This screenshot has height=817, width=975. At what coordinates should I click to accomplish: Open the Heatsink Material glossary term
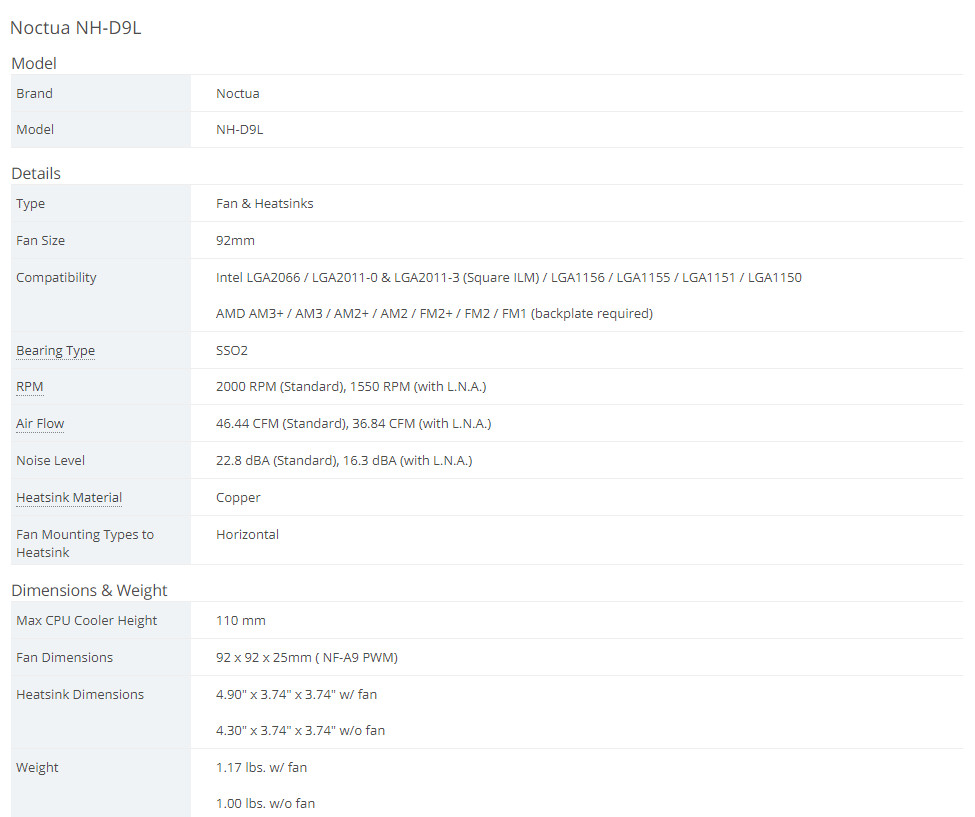coord(69,497)
